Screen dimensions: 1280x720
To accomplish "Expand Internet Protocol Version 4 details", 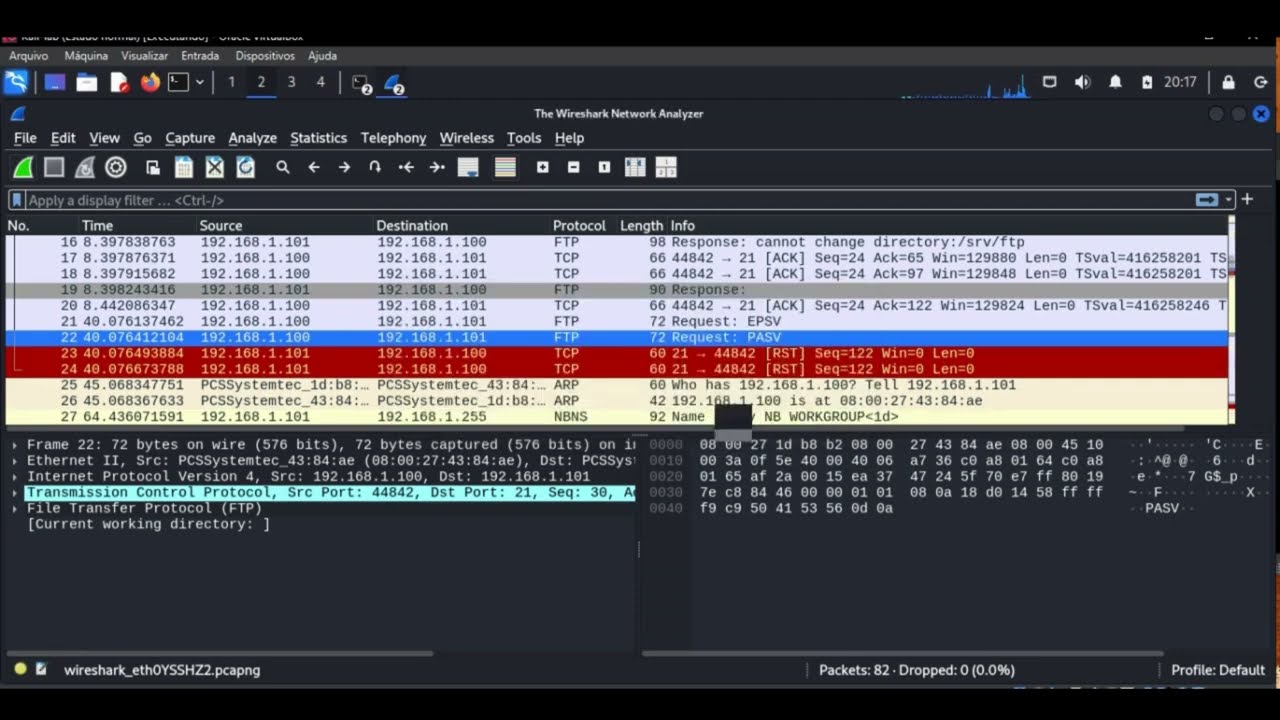I will tap(14, 477).
